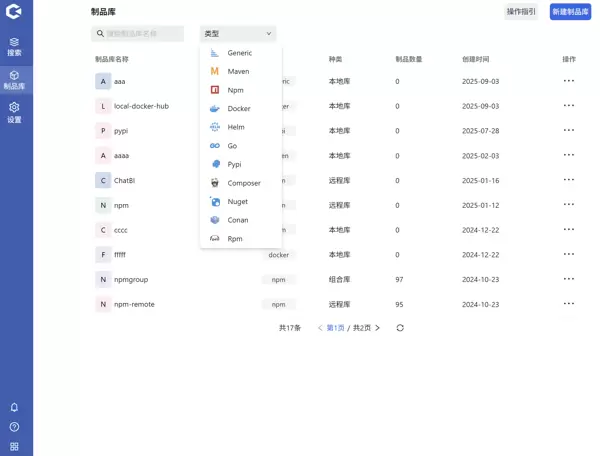Choose the Docker option in type list
Image resolution: width=600 pixels, height=456 pixels.
238,109
